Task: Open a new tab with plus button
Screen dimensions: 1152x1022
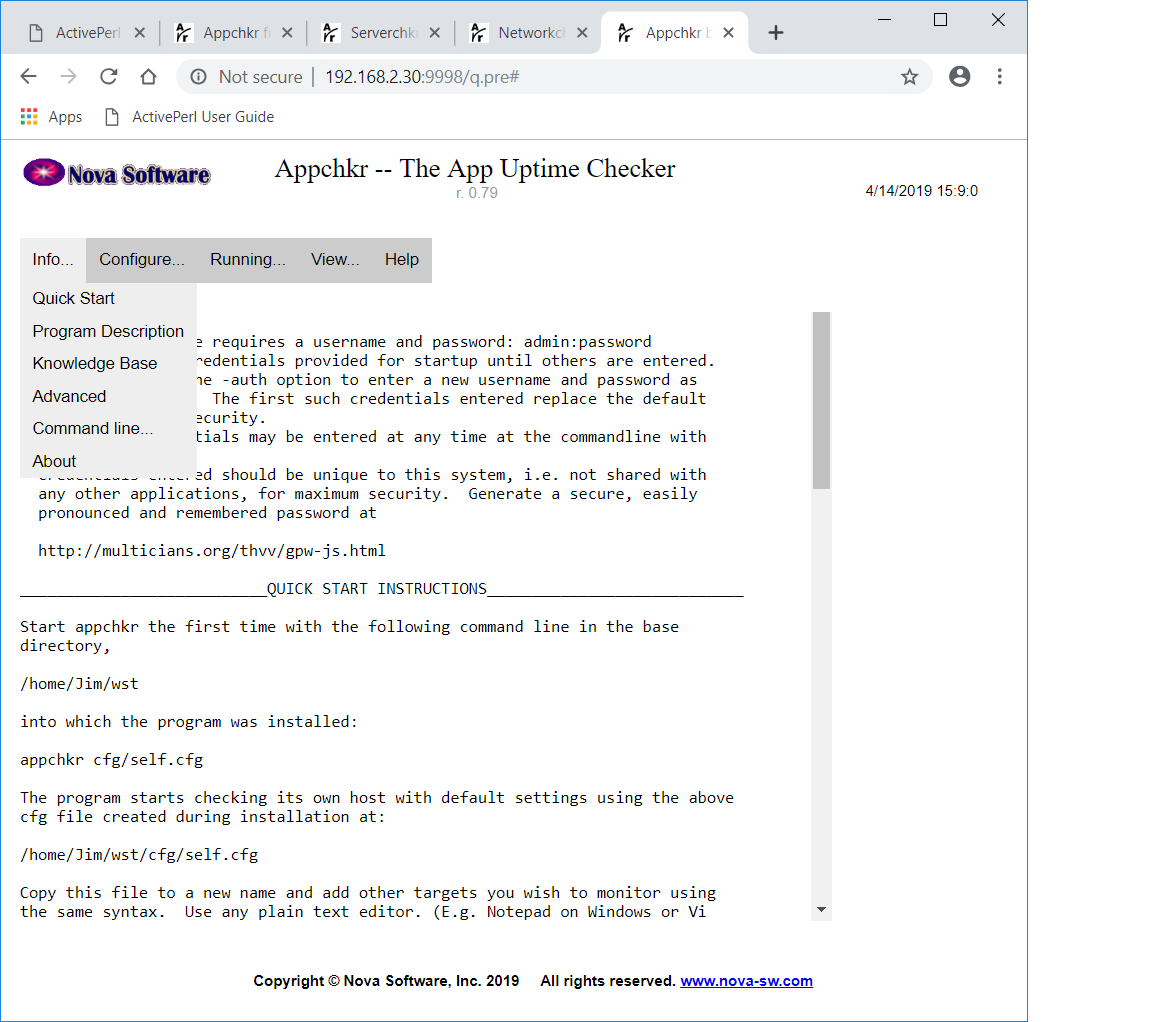Action: tap(776, 32)
